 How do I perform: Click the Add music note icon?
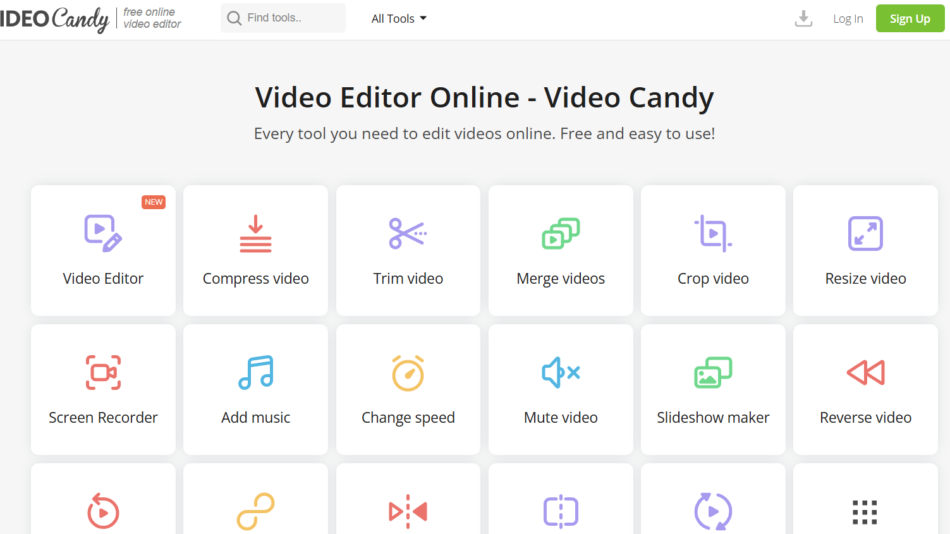pyautogui.click(x=256, y=372)
